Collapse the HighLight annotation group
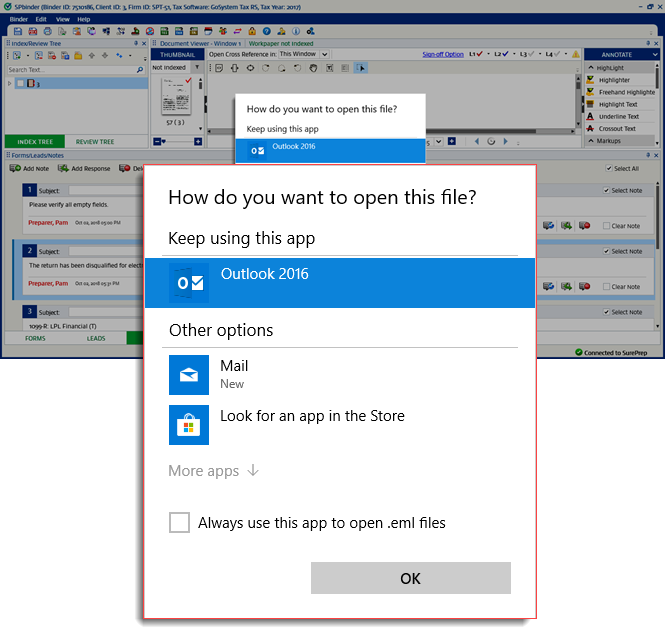This screenshot has width=665, height=634. [591, 67]
